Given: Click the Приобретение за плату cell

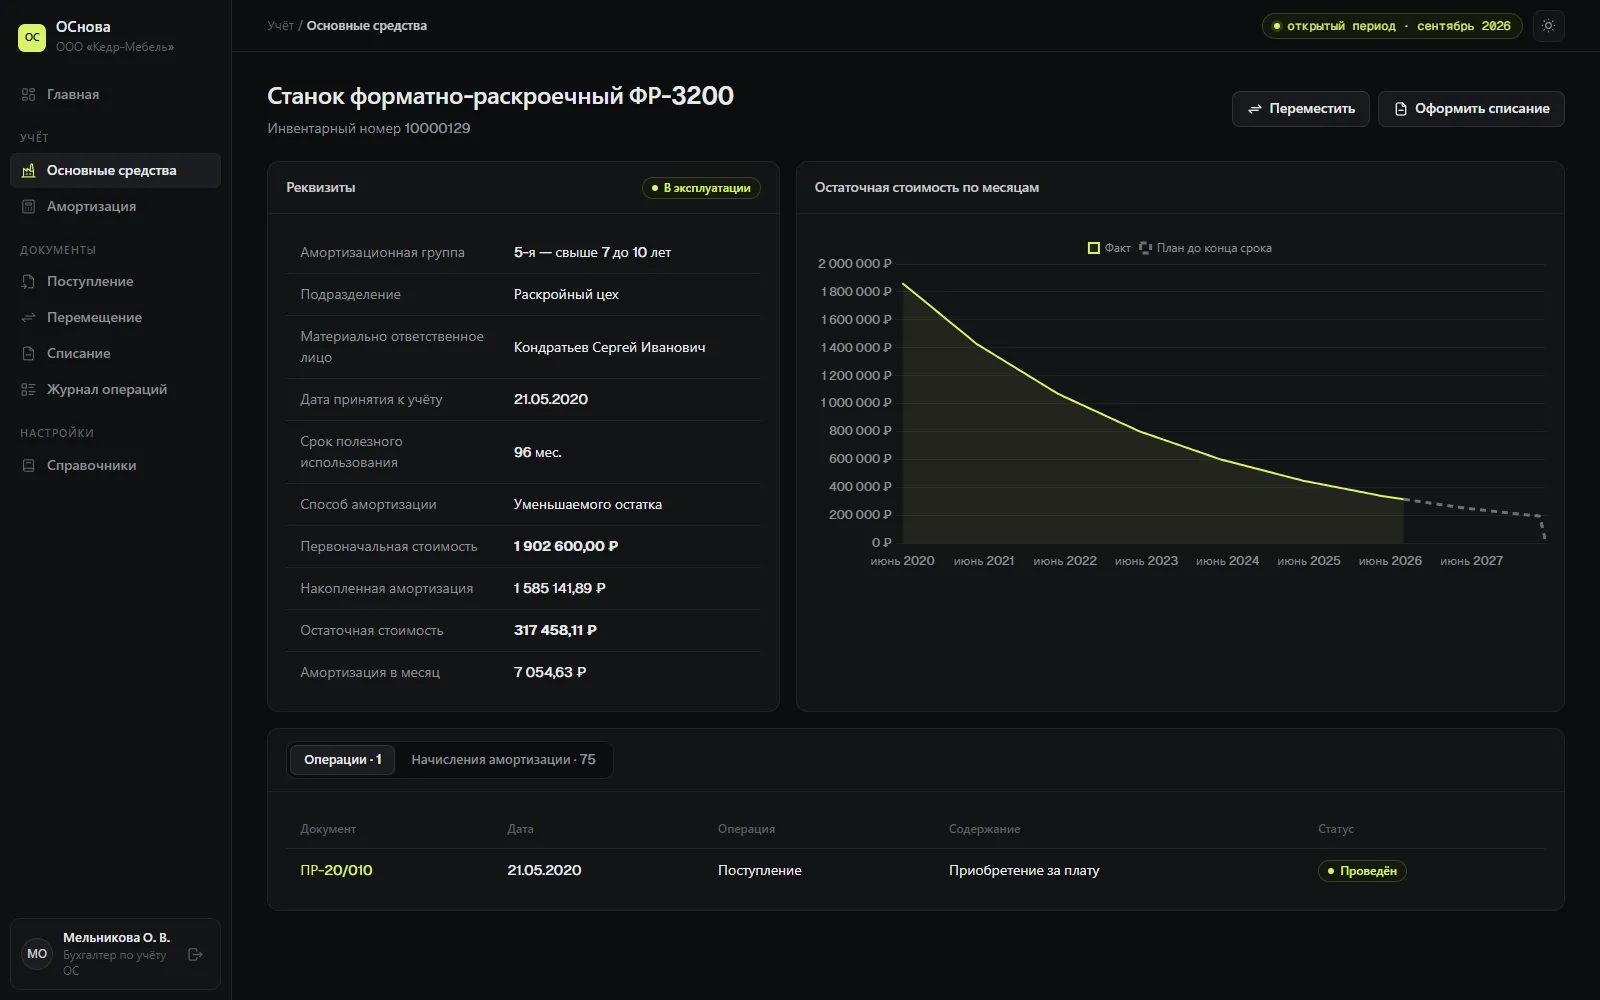Looking at the screenshot, I should coord(1024,870).
